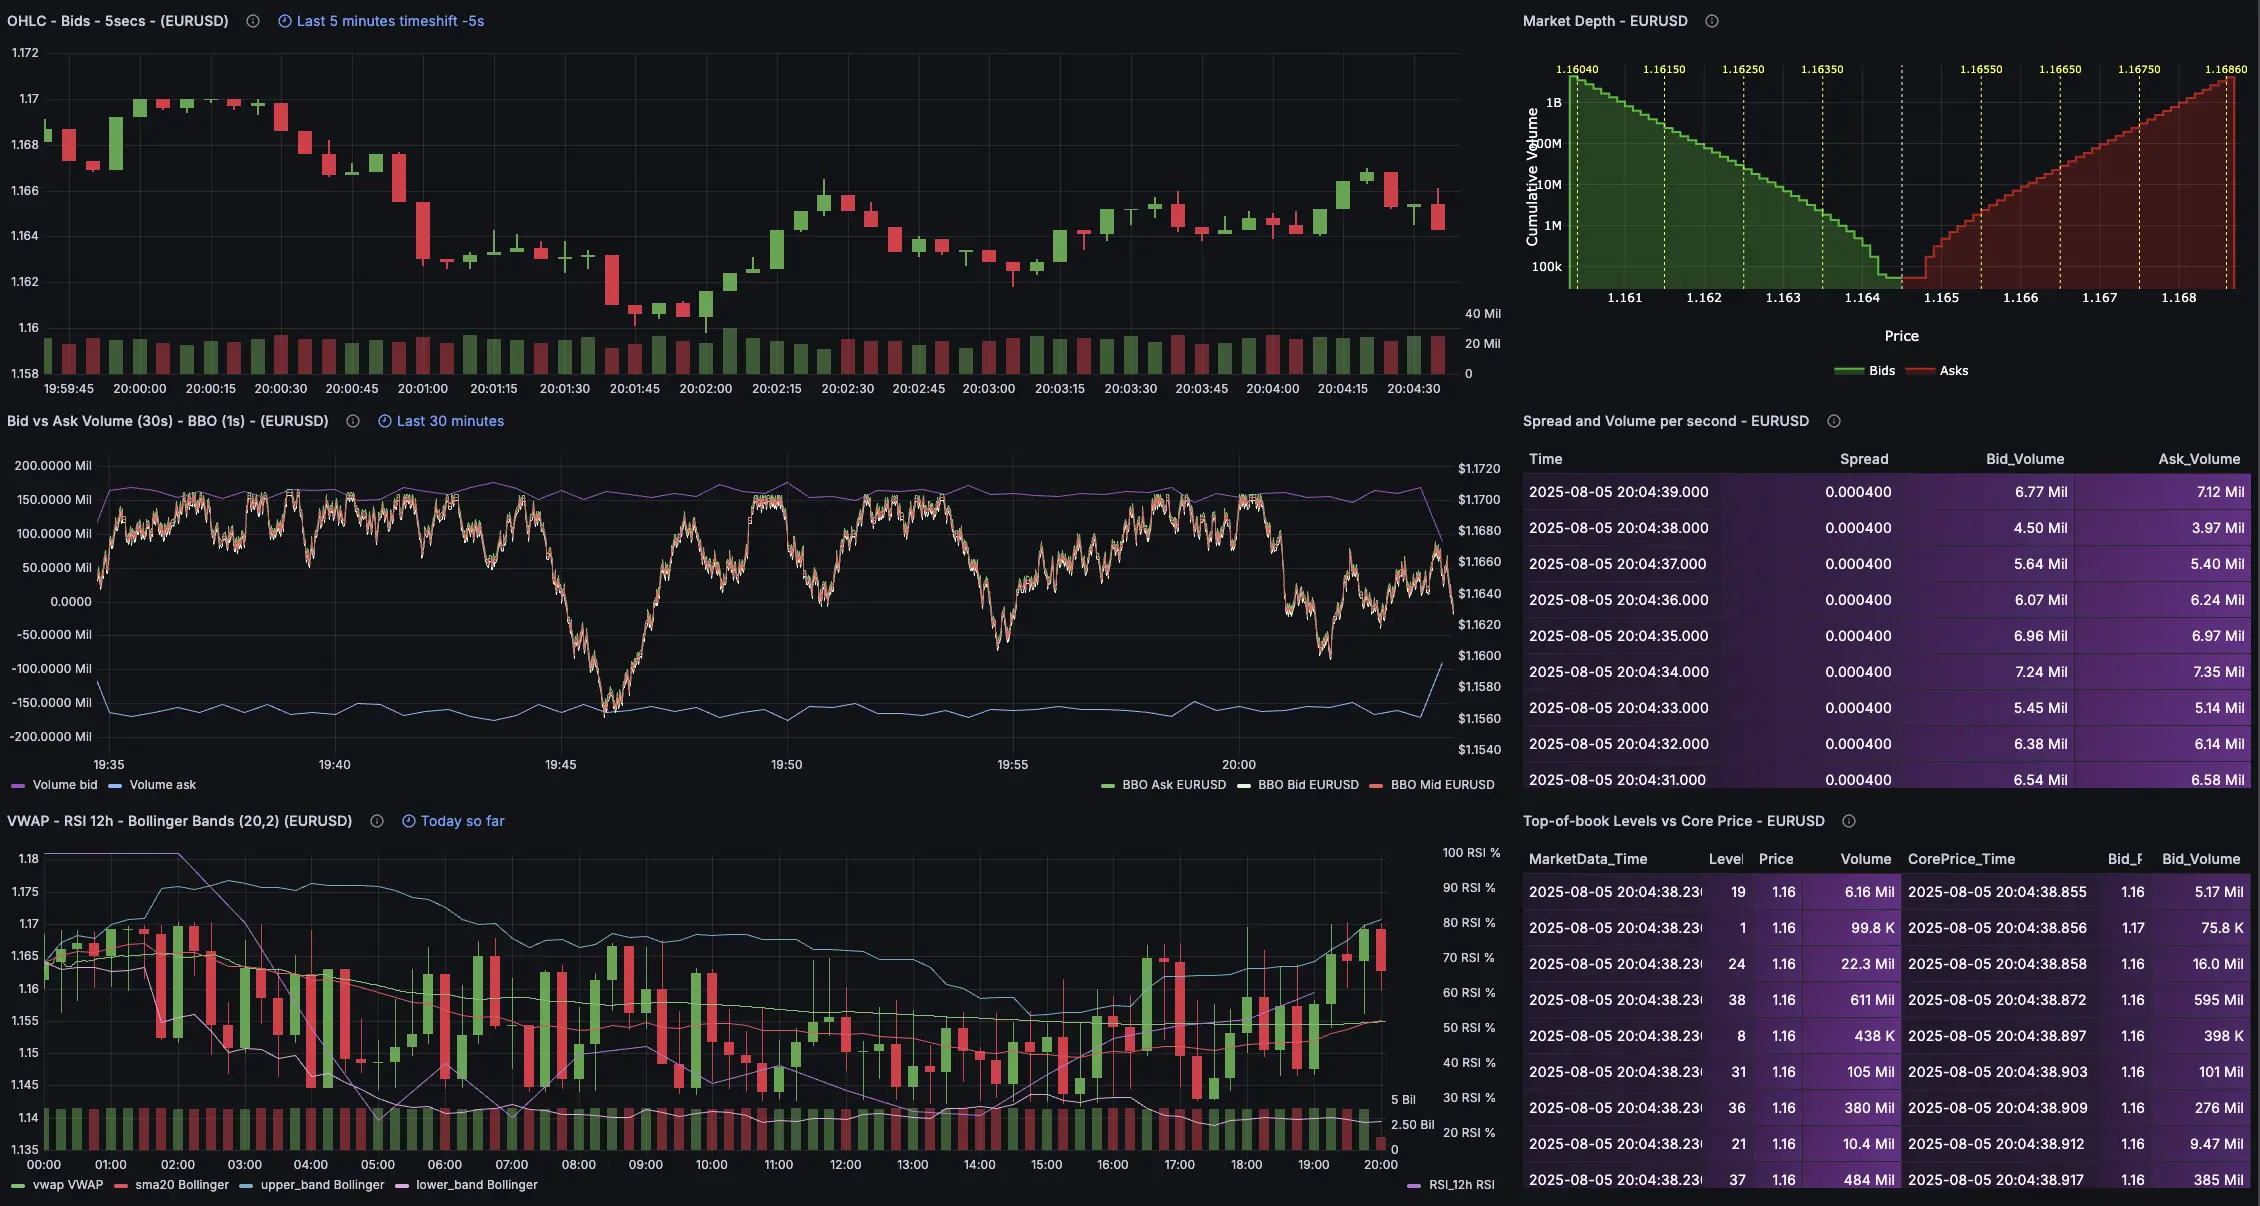Open the OHLC - Bids panel title menu
The image size is (2260, 1206).
115,20
